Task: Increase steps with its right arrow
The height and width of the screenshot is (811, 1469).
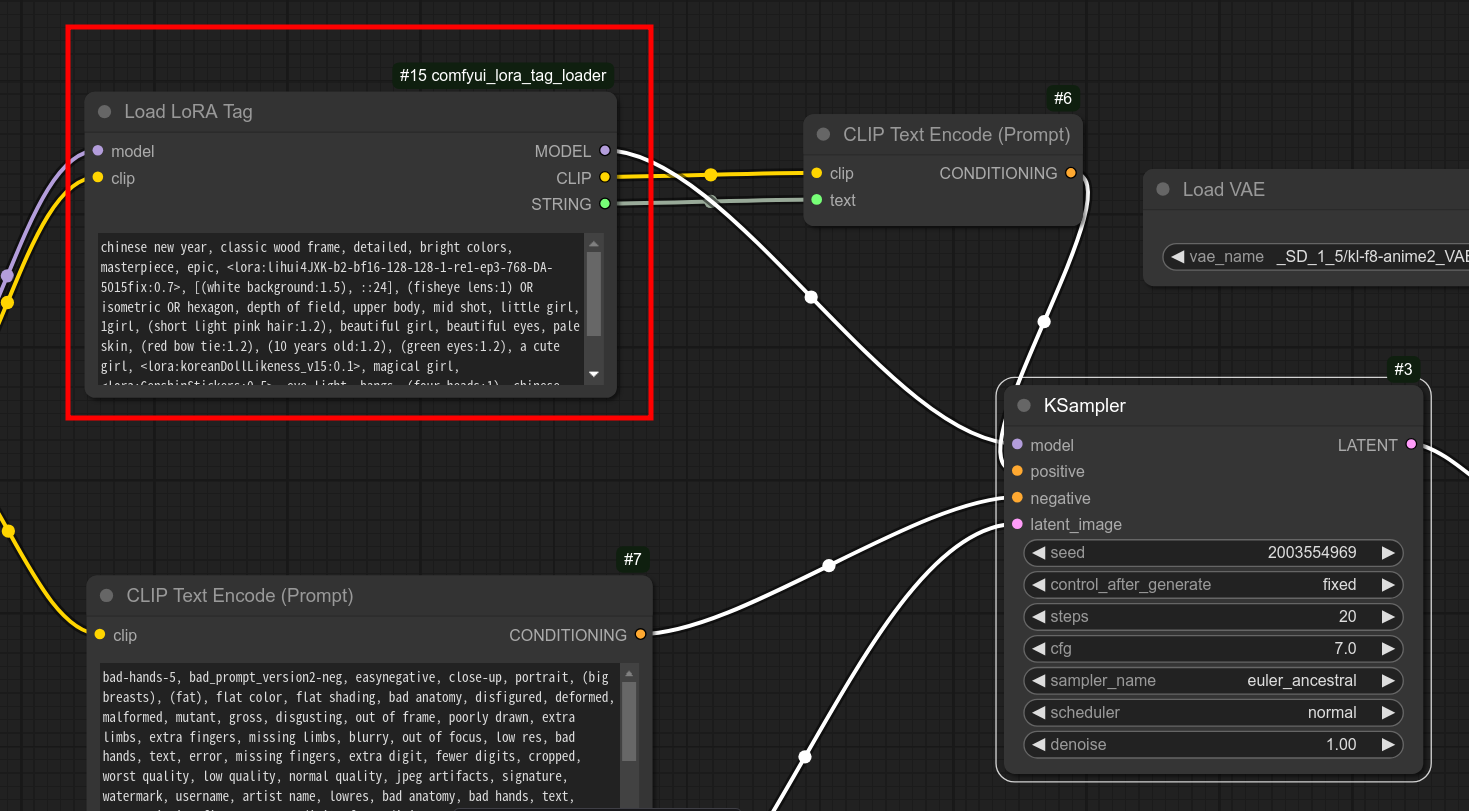Action: click(1388, 617)
